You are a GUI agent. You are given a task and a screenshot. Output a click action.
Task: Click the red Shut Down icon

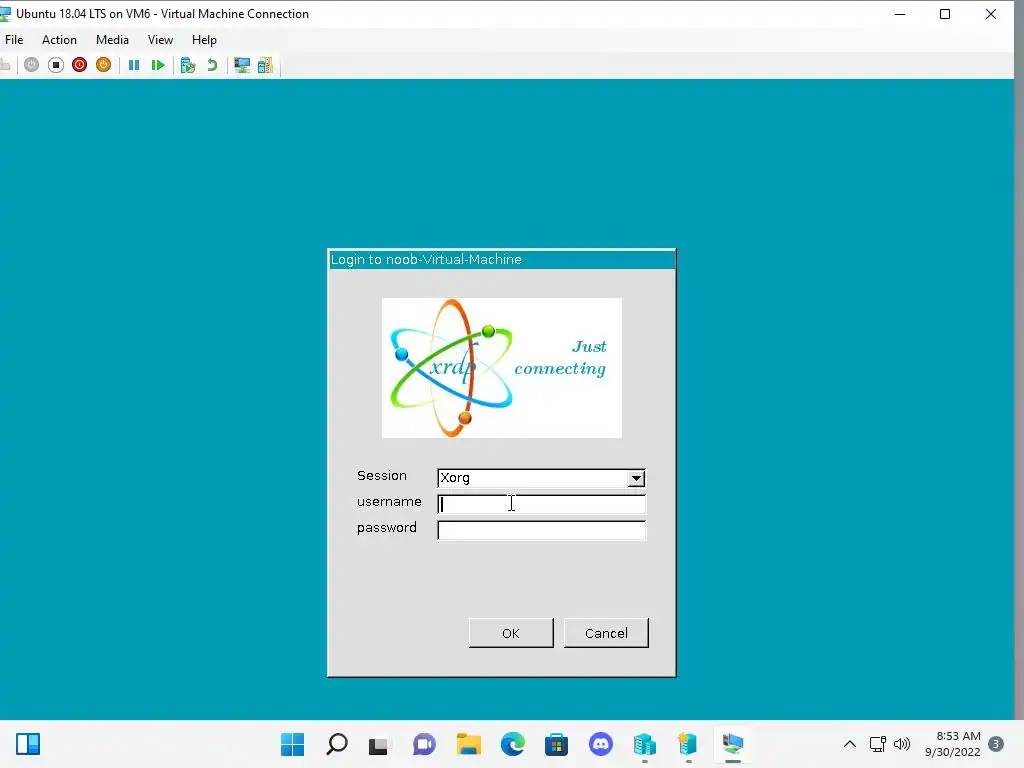79,65
